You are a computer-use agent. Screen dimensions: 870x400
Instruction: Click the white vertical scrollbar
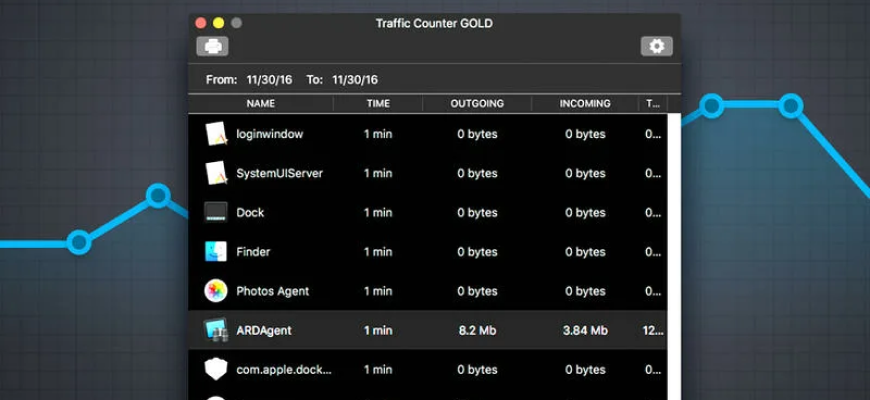(x=674, y=257)
